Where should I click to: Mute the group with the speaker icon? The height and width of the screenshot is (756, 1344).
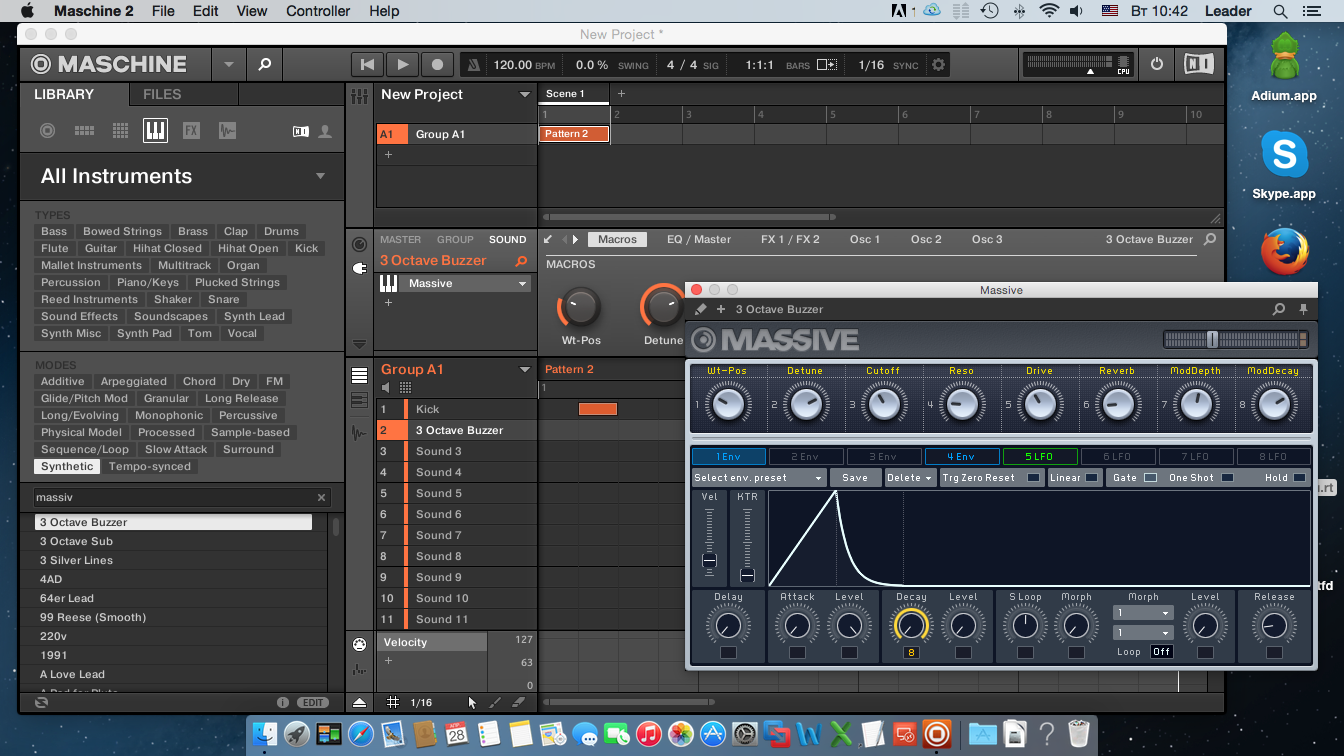[386, 388]
